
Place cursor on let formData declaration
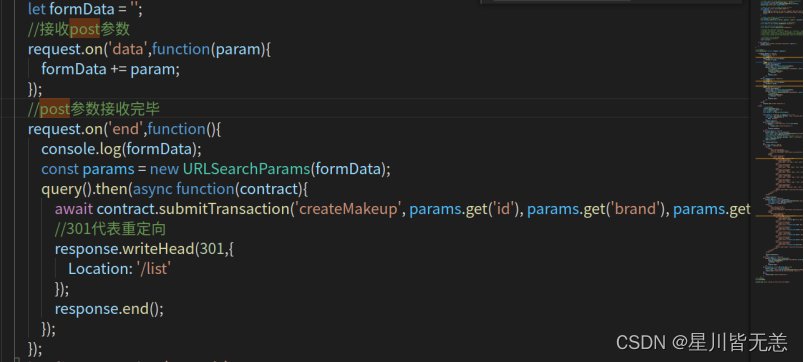click(x=85, y=9)
